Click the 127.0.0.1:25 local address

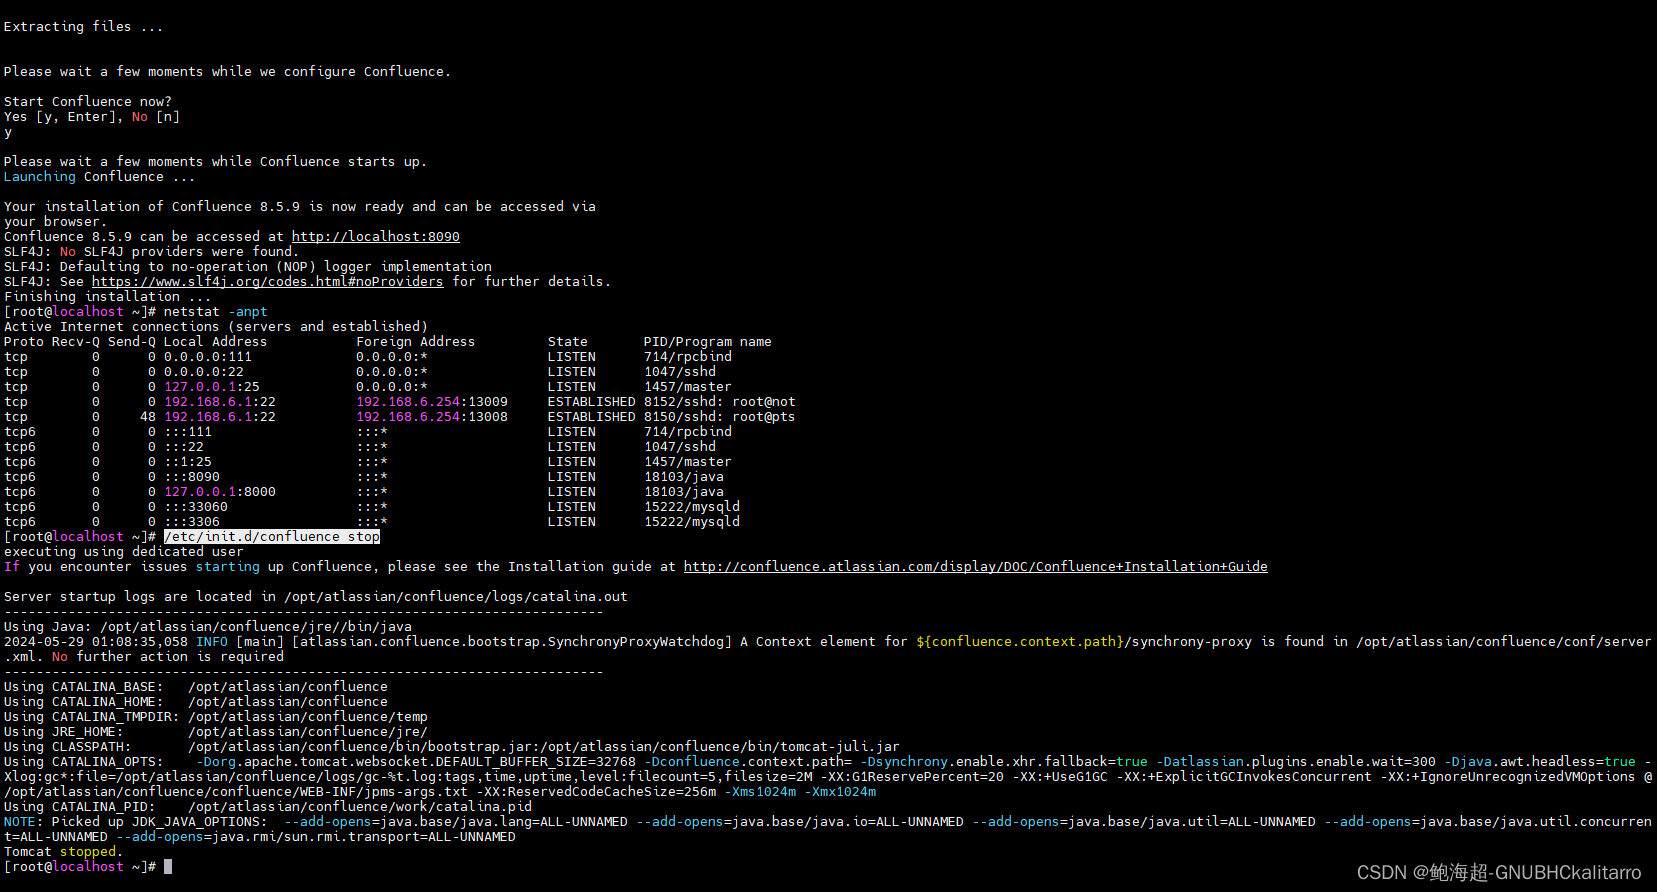coord(211,387)
